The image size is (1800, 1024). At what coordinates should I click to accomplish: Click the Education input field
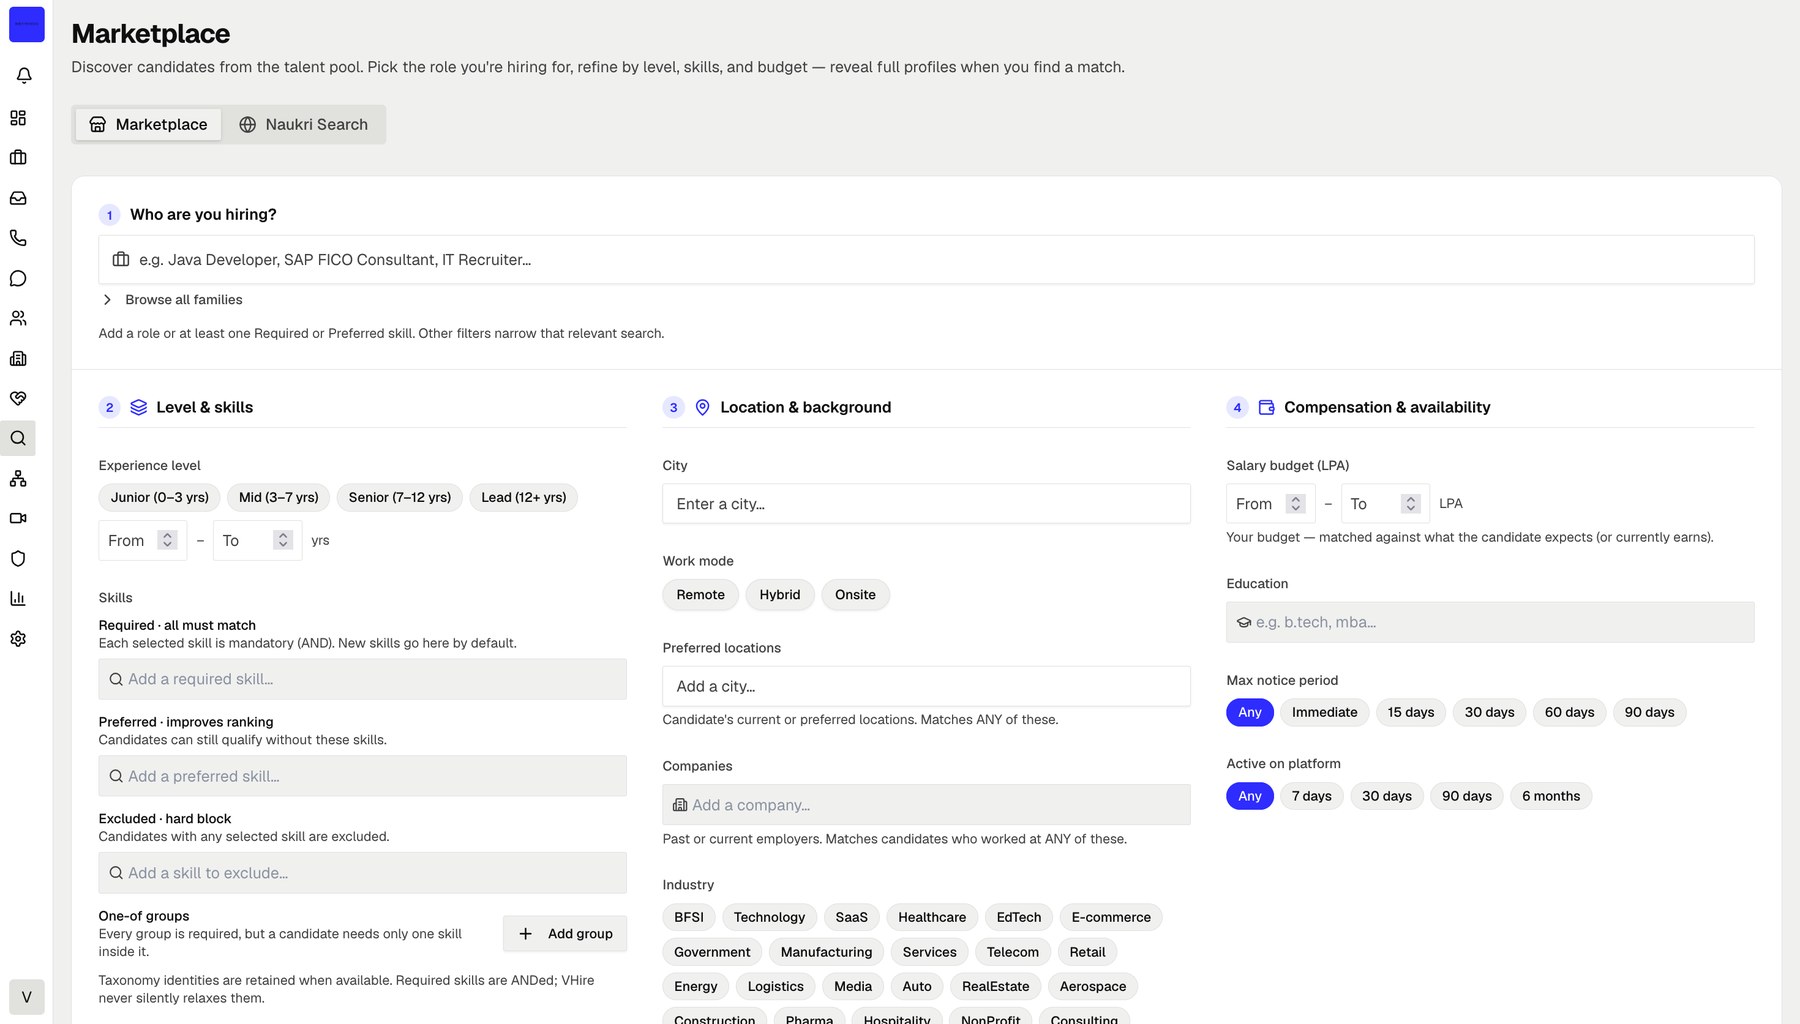1490,622
